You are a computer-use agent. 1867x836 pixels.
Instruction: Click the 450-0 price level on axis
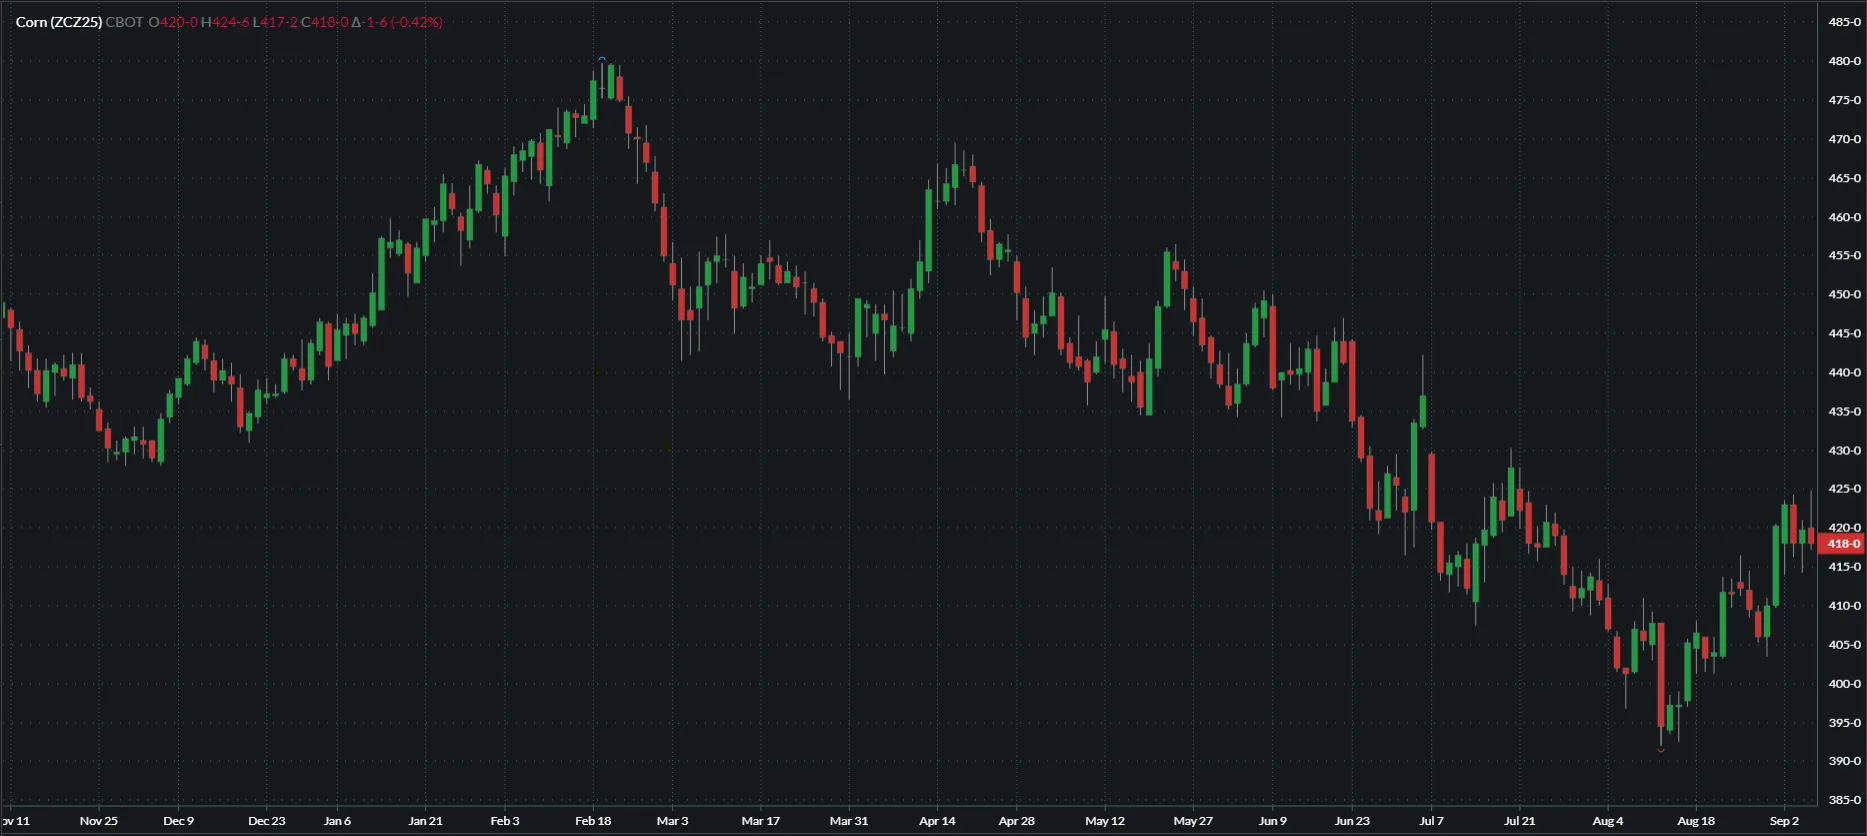click(x=1844, y=295)
